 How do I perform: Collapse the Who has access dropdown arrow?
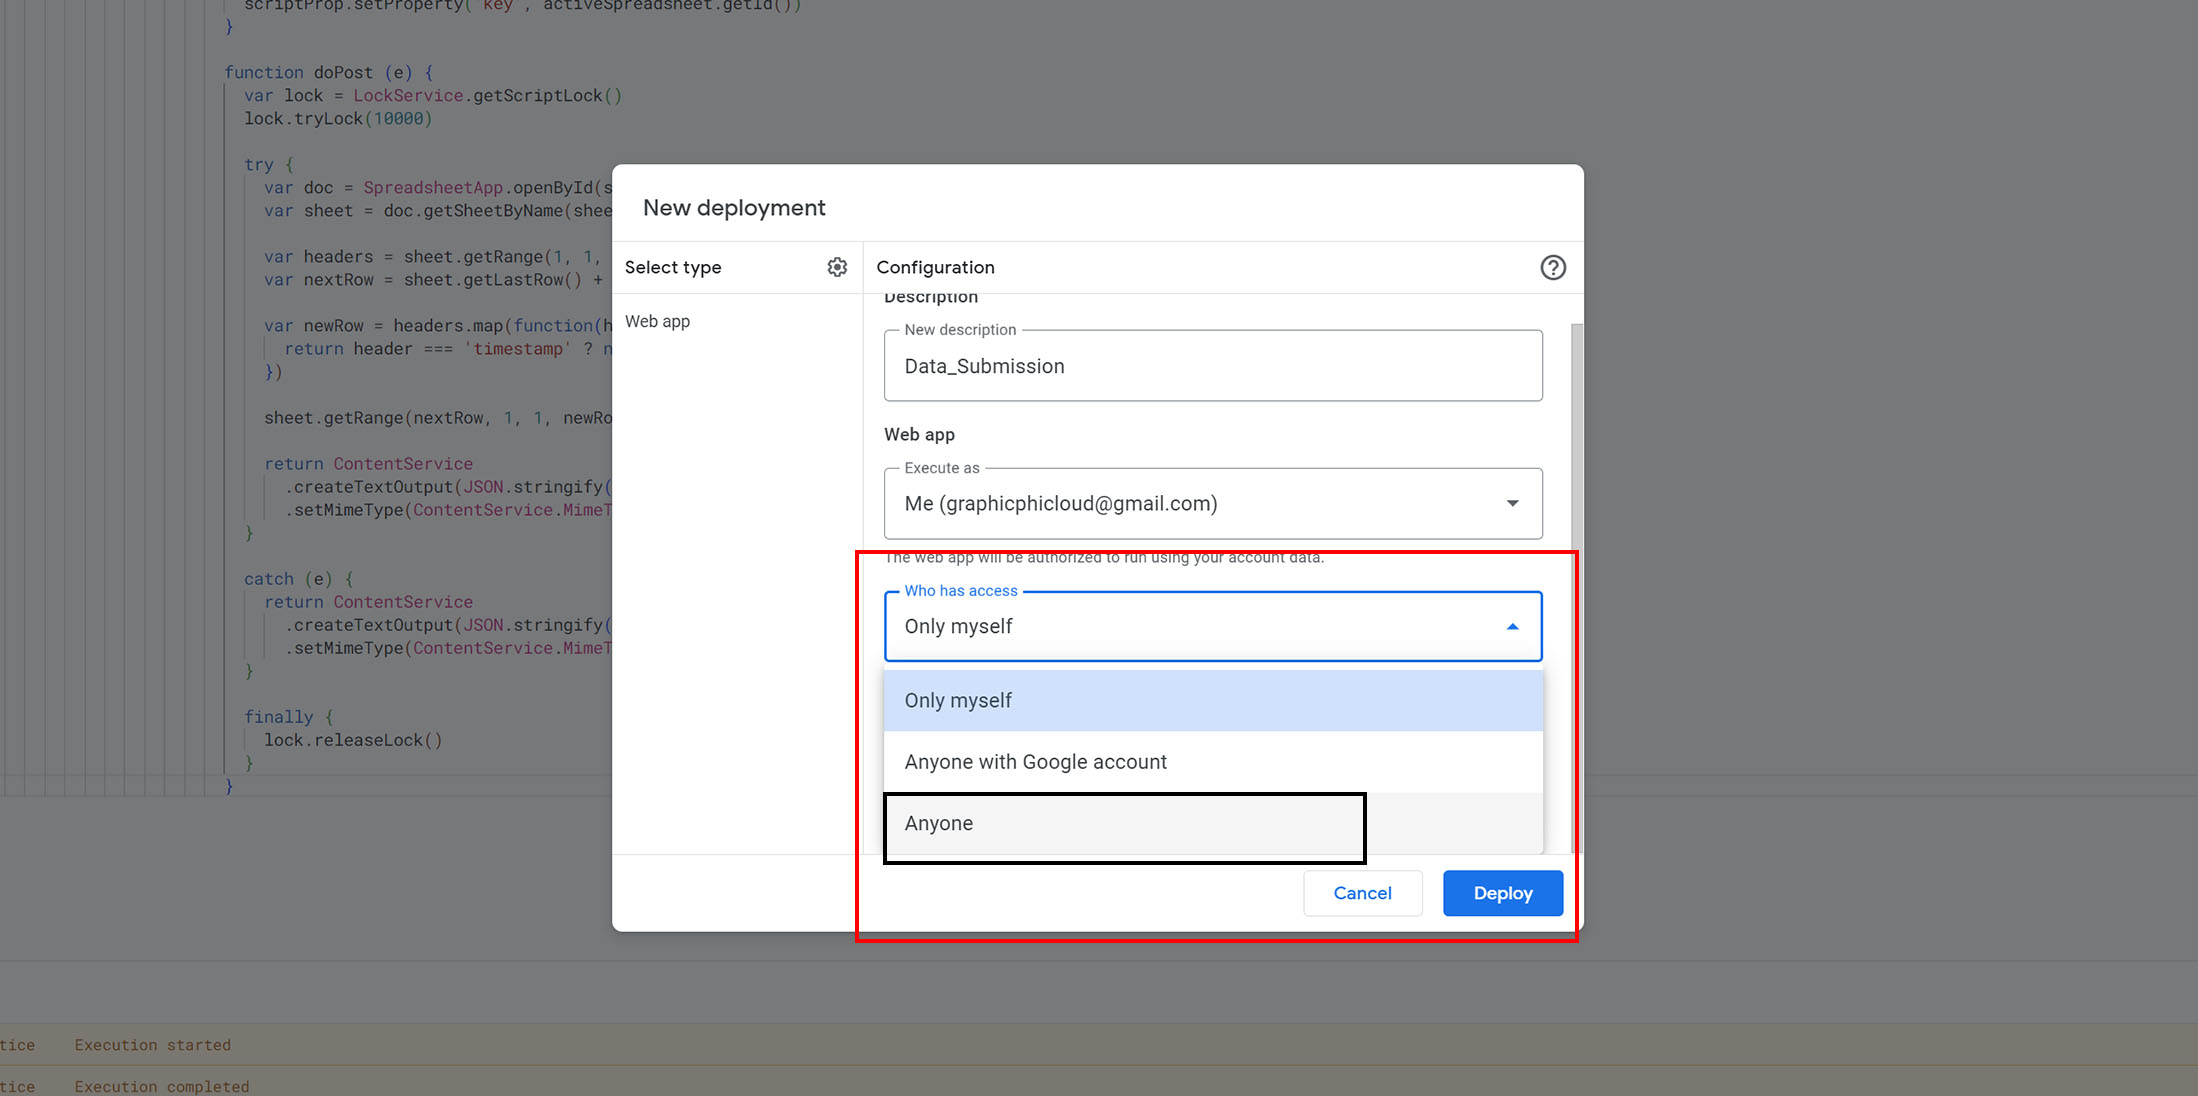tap(1512, 627)
